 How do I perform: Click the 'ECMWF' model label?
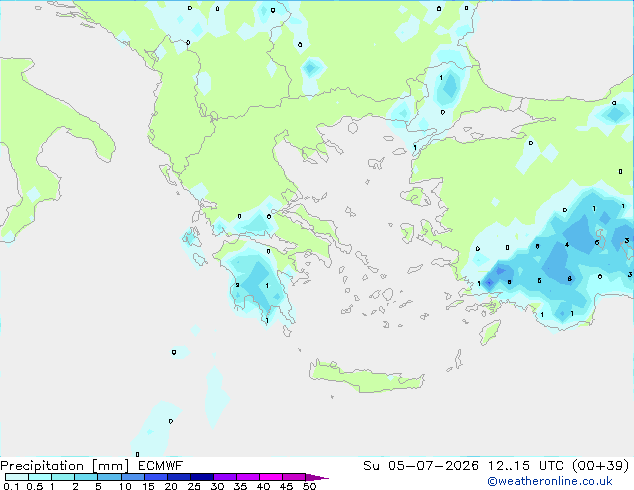pos(161,466)
